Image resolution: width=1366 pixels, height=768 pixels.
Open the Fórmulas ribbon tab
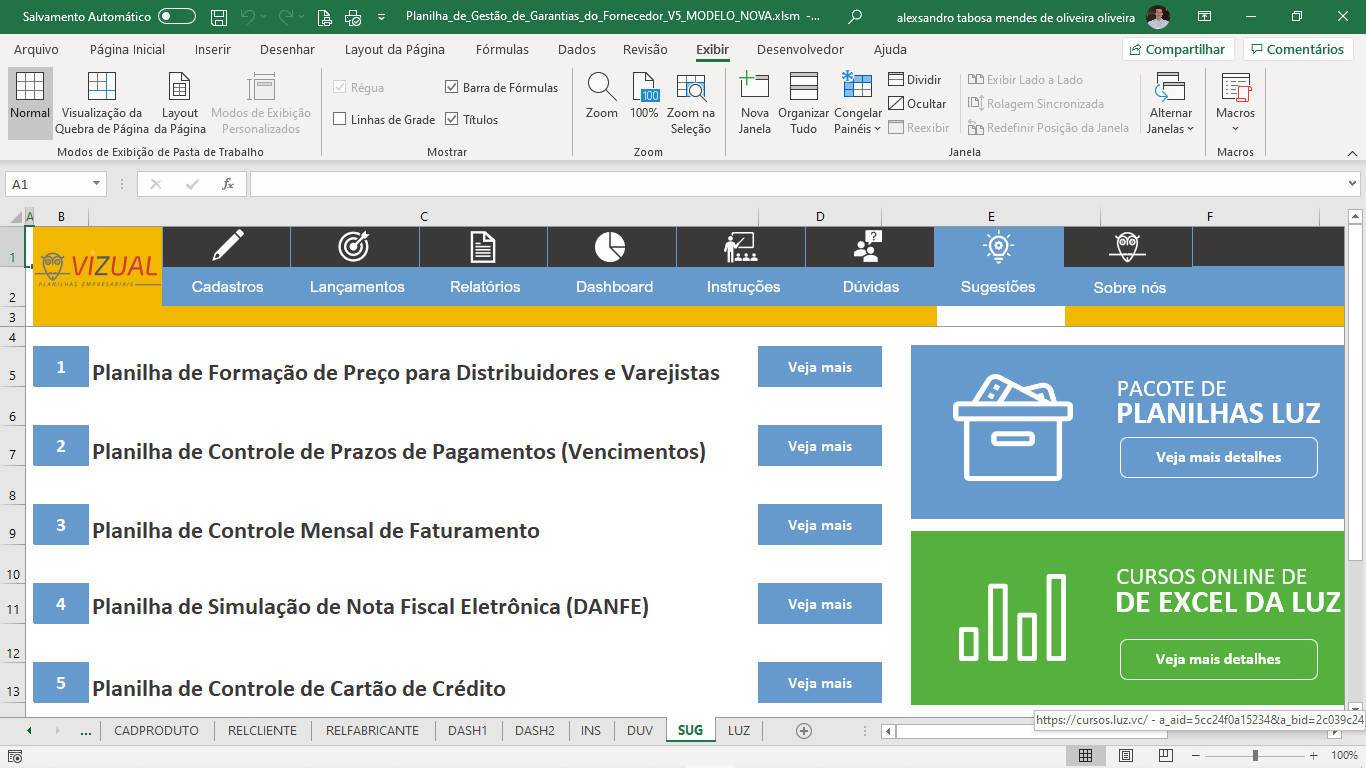(502, 49)
